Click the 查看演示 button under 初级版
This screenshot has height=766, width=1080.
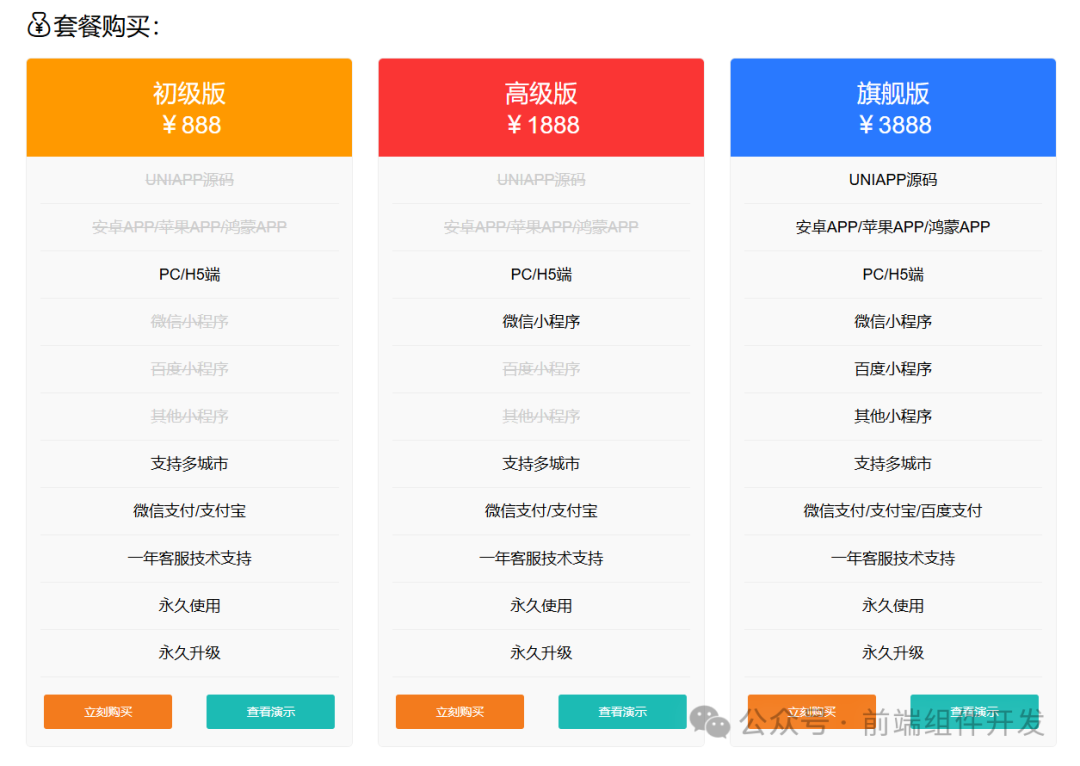tap(270, 712)
